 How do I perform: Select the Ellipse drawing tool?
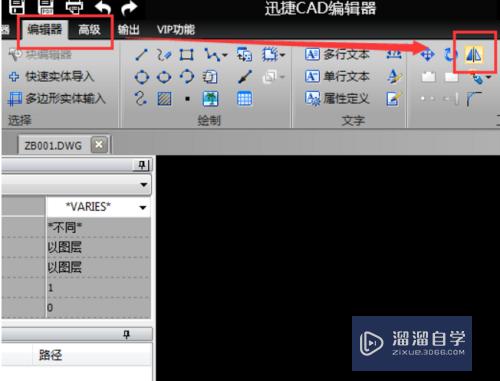pyautogui.click(x=164, y=77)
